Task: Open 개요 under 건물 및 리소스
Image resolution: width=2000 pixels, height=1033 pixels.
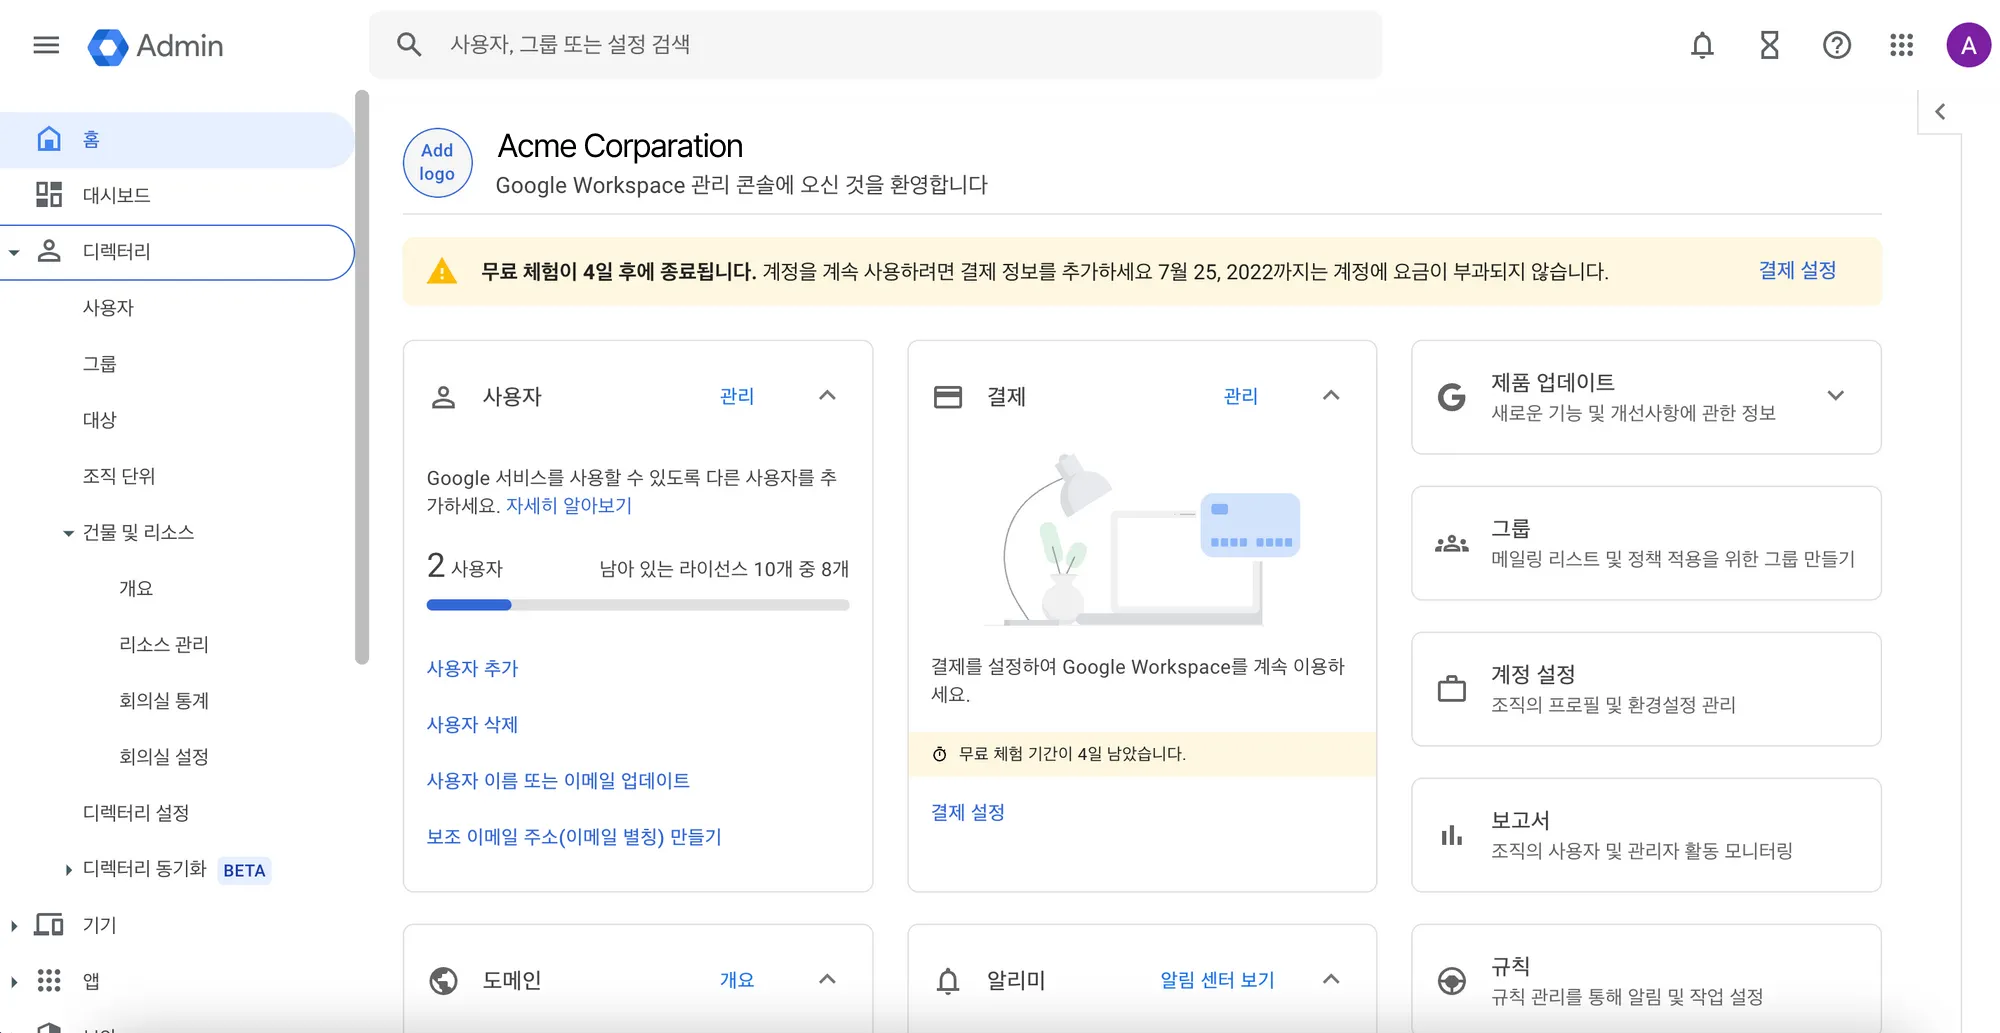Action: coord(136,588)
